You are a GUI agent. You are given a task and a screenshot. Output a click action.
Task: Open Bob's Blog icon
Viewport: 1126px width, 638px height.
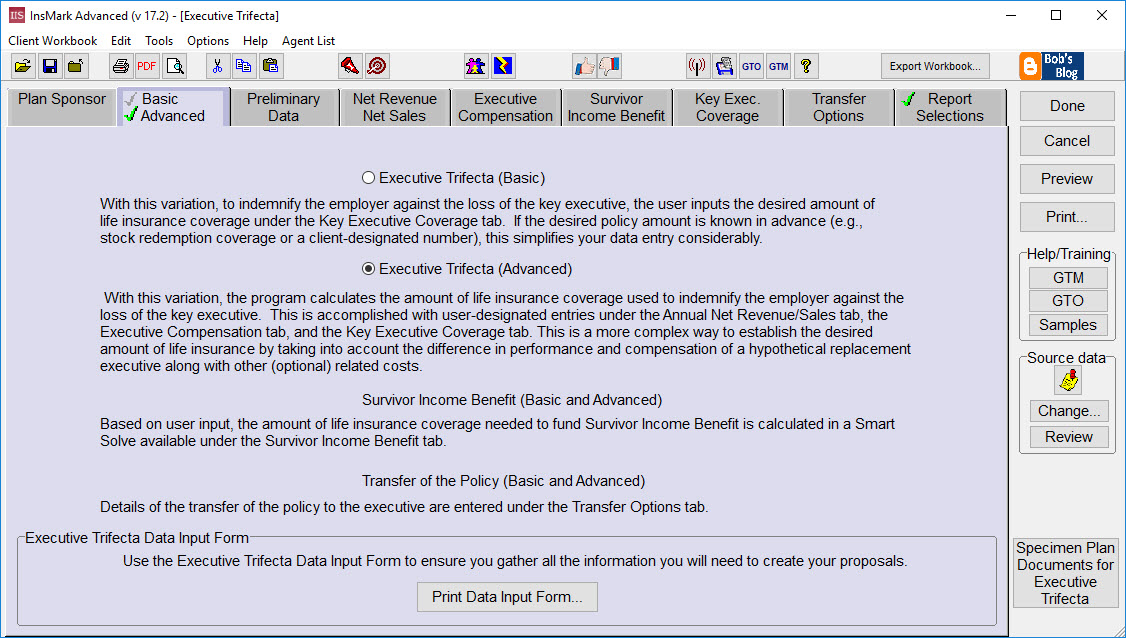tap(1050, 66)
